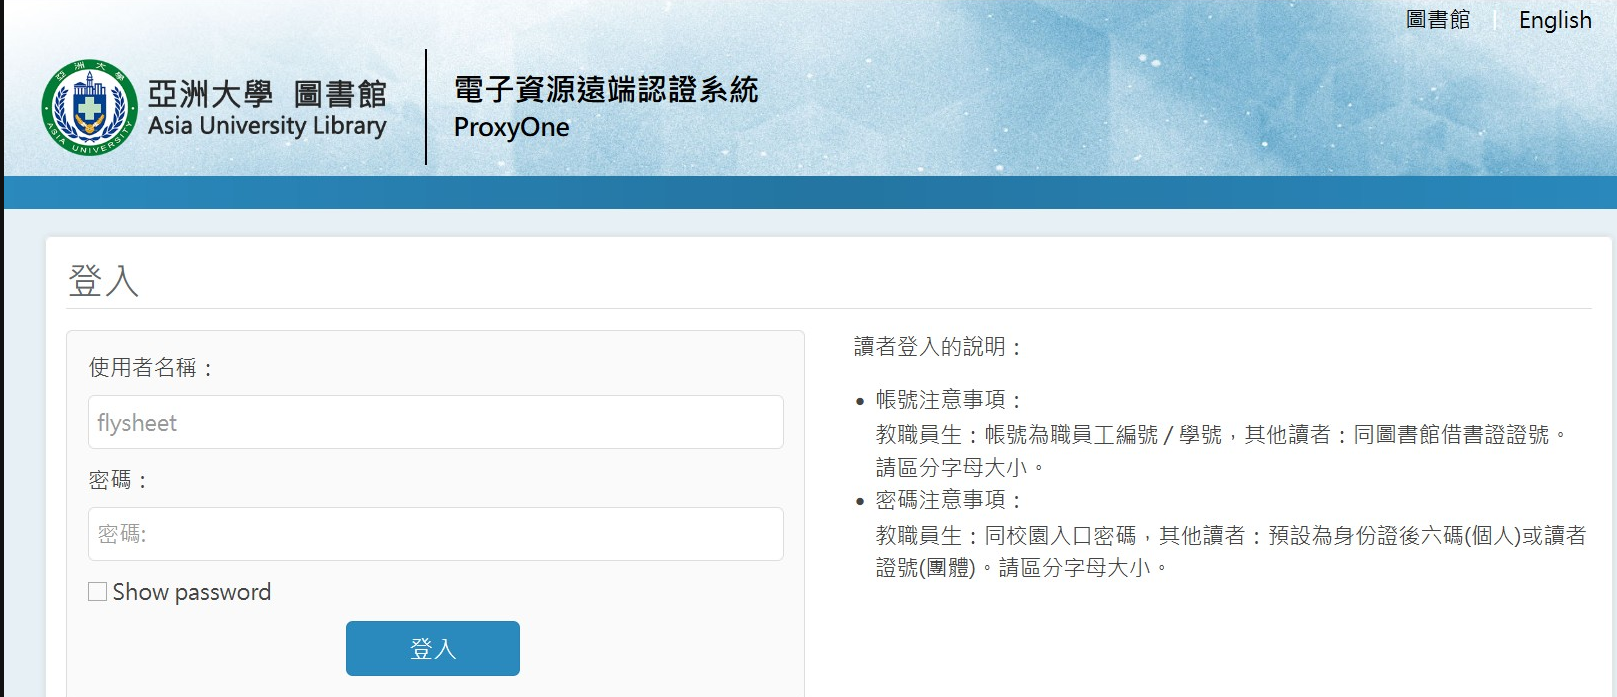Click the ProxyOne system name
This screenshot has height=697, width=1617.
click(511, 128)
